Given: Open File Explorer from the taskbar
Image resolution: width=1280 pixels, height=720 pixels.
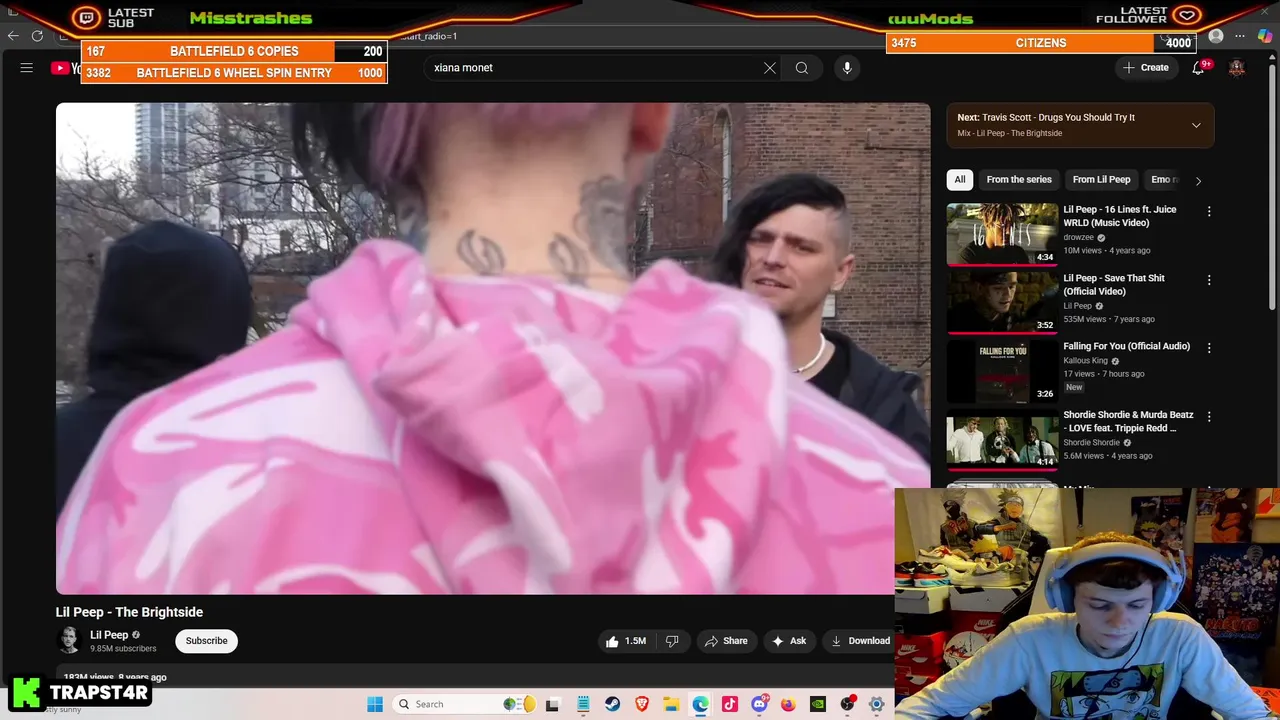Looking at the screenshot, I should 671,704.
